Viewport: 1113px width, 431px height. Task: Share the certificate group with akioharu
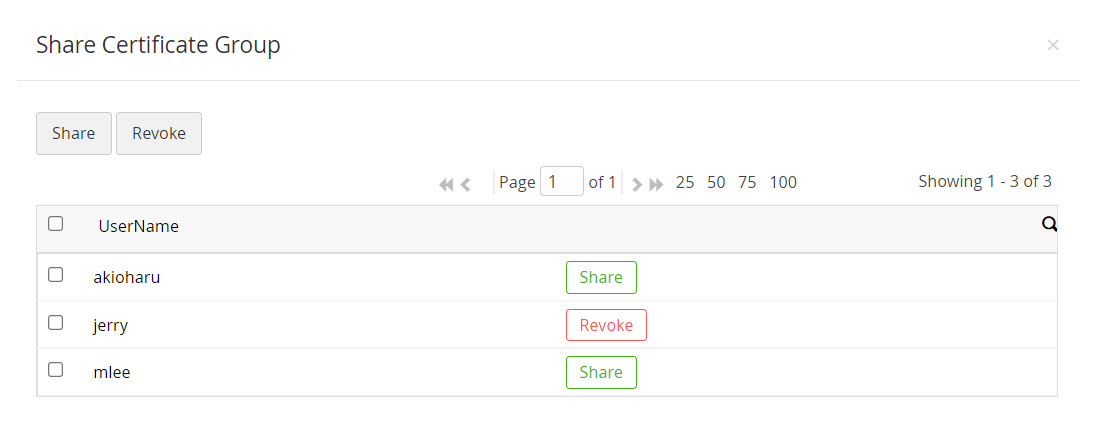[x=601, y=278]
